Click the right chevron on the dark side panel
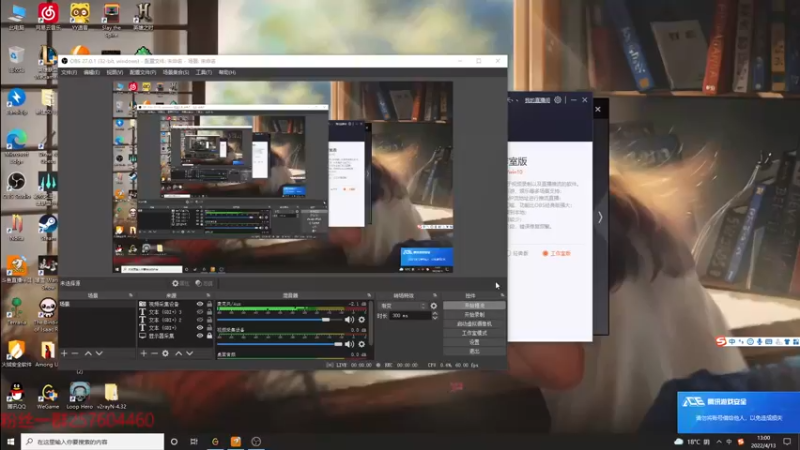800x450 pixels. tap(601, 217)
